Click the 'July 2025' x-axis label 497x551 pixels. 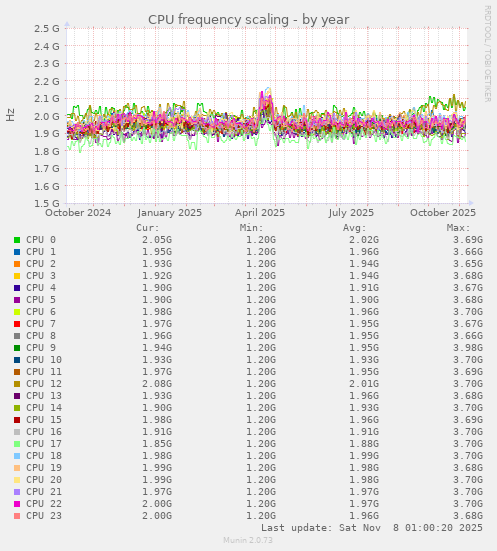coord(351,213)
